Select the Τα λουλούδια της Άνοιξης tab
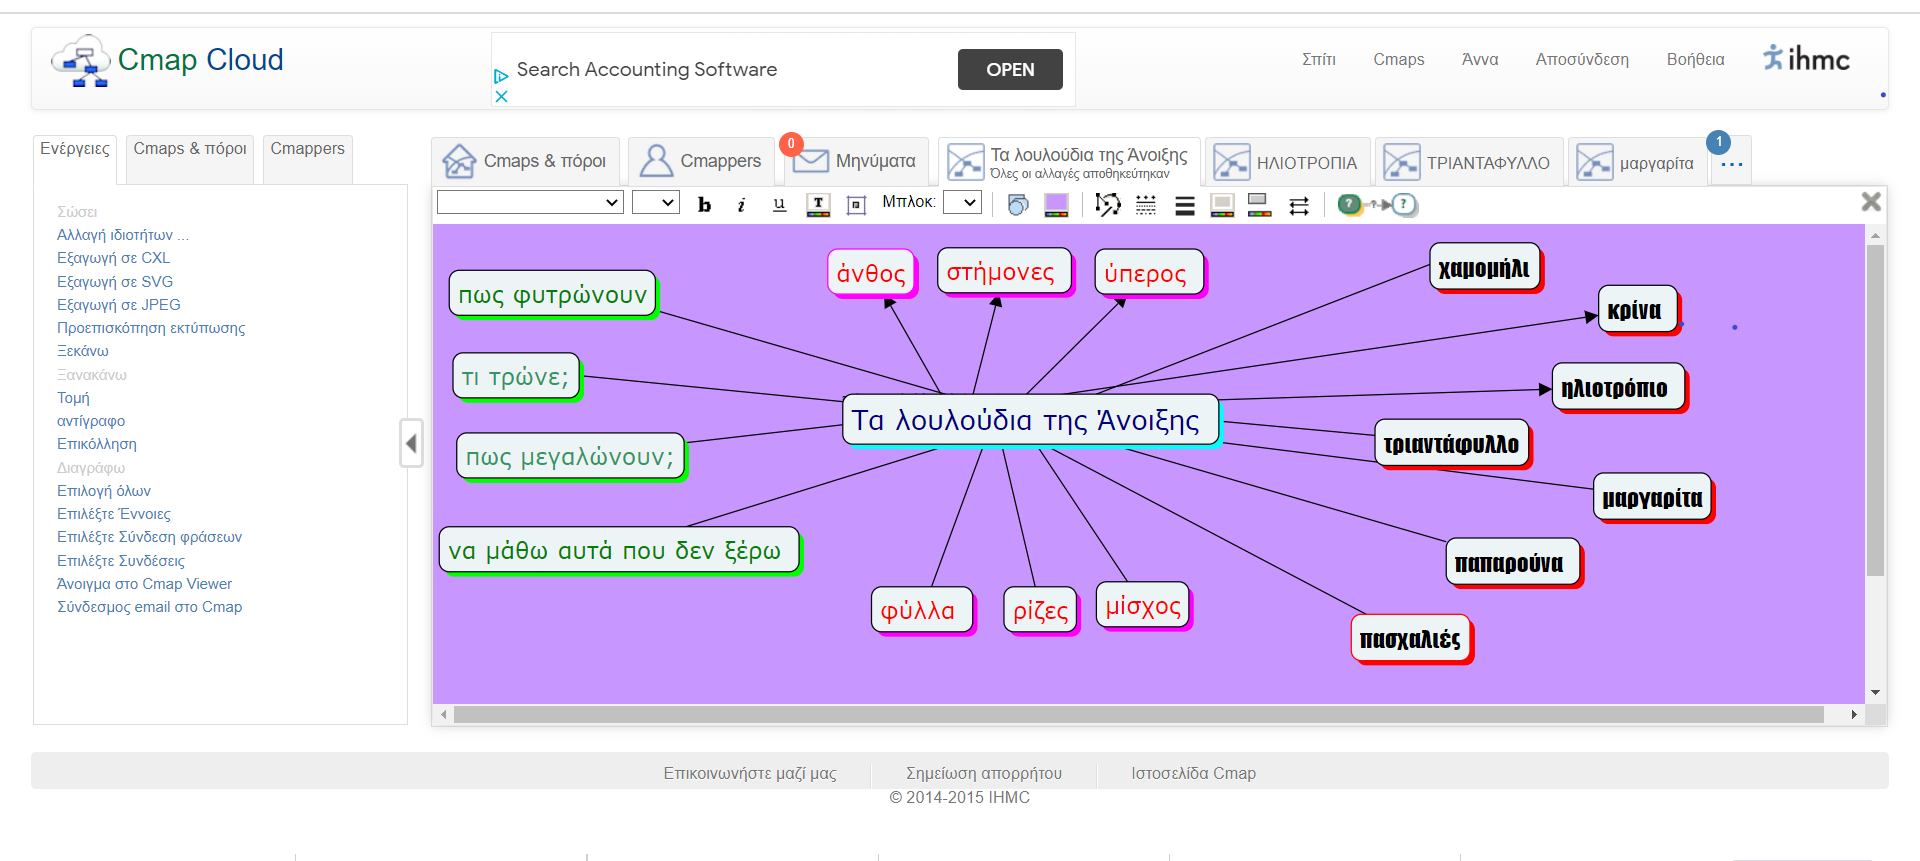This screenshot has width=1920, height=861. coord(1069,162)
